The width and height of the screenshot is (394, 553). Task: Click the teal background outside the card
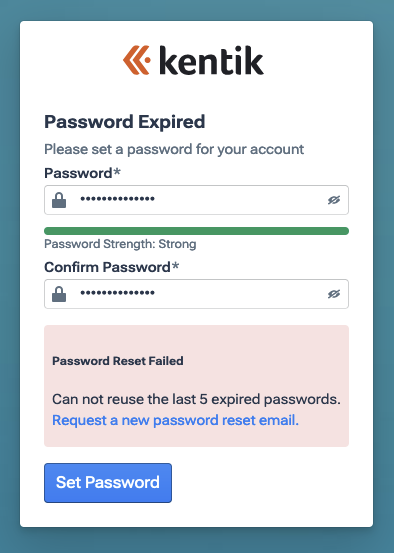pyautogui.click(x=9, y=275)
